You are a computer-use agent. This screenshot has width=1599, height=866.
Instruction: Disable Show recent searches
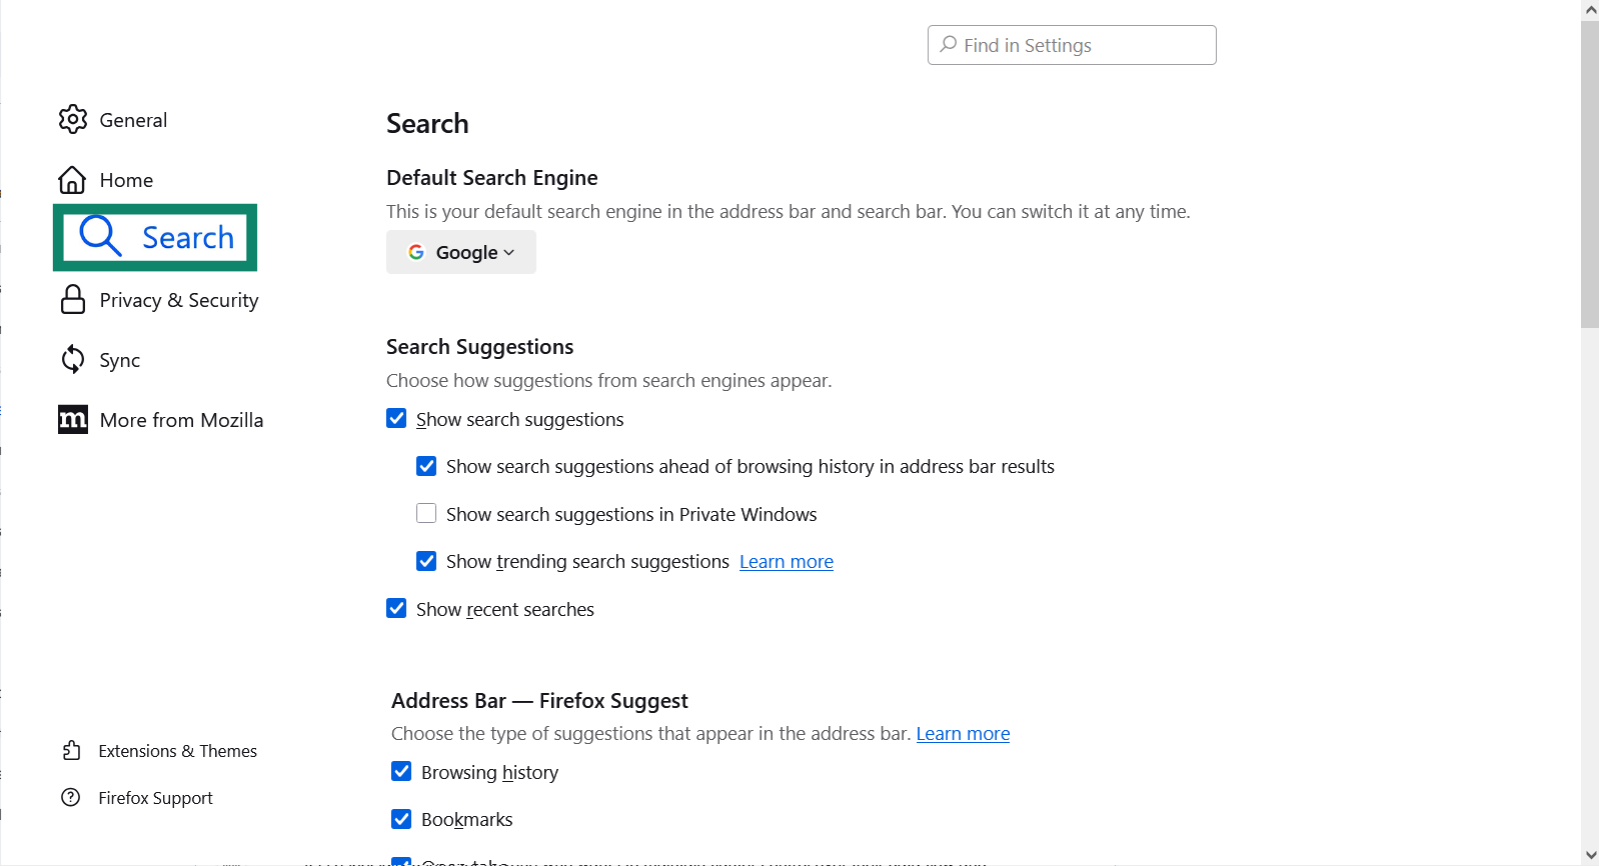coord(396,608)
